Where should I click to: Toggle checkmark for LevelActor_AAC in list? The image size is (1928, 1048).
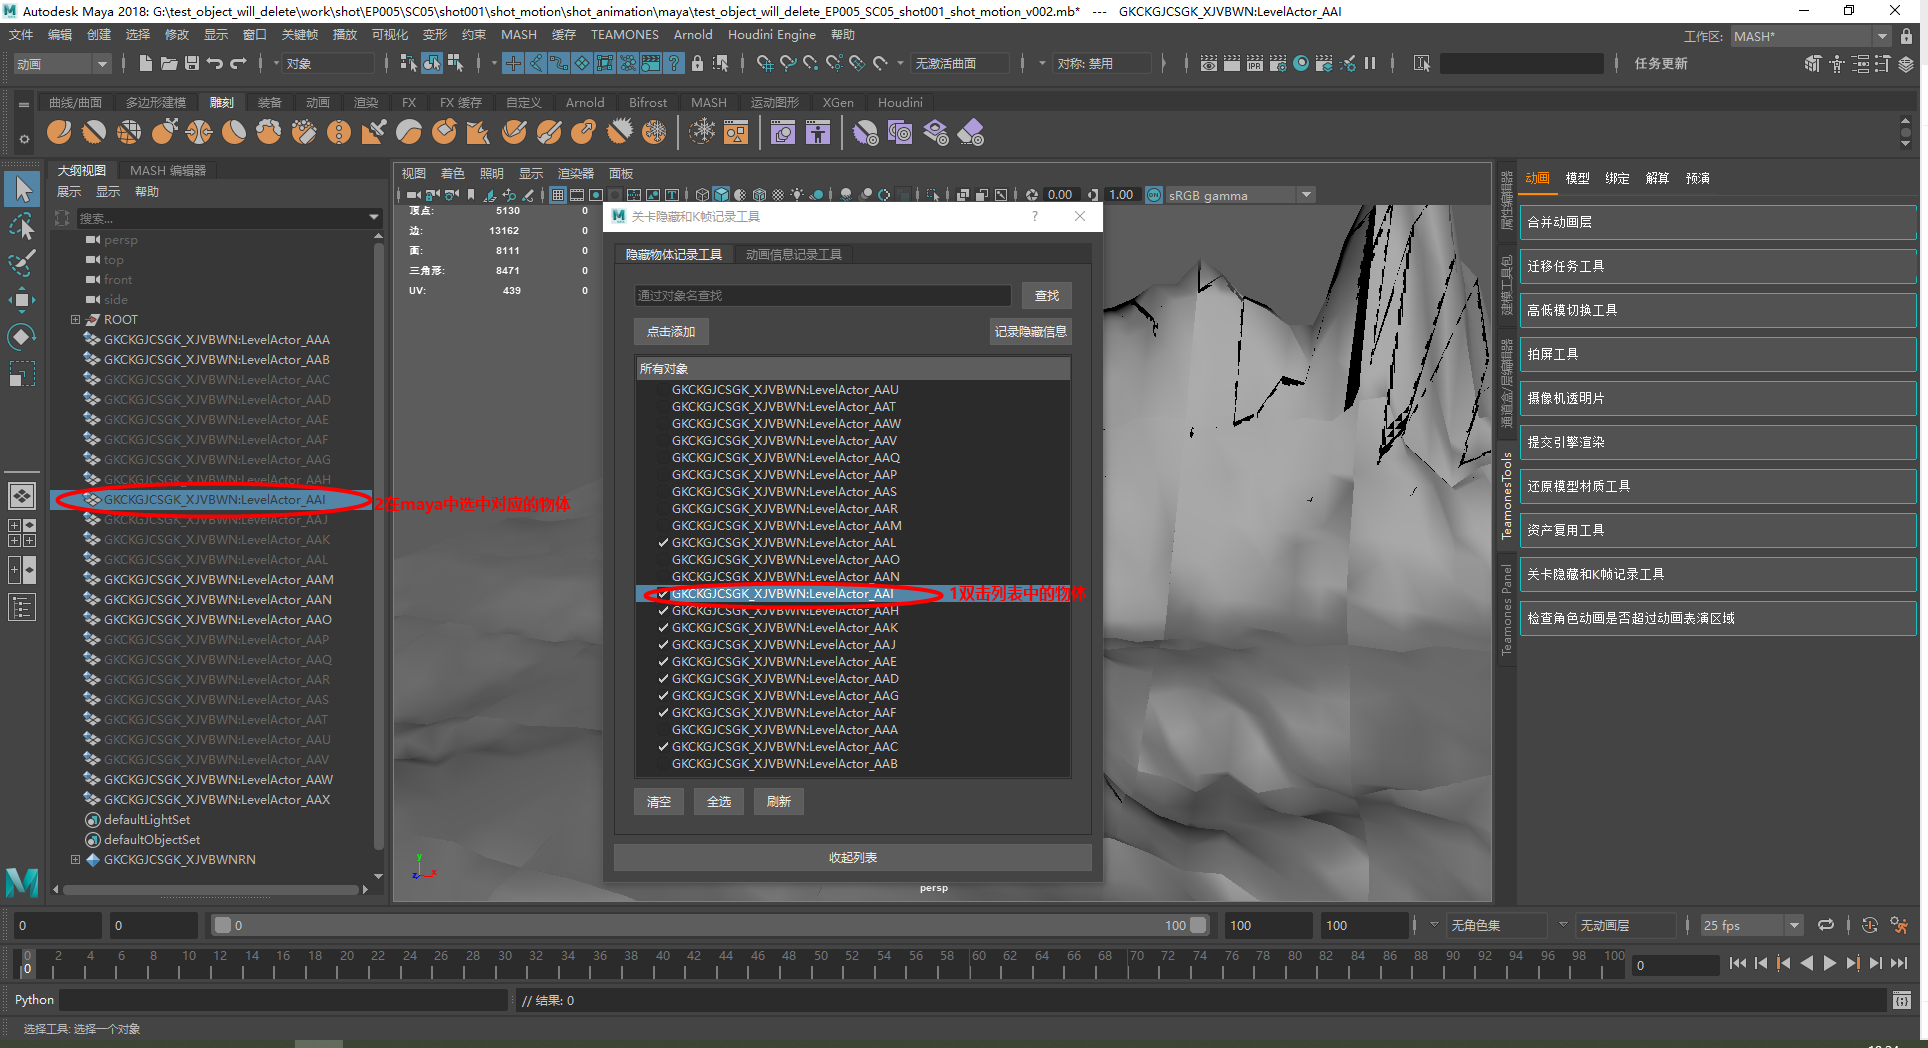(663, 747)
